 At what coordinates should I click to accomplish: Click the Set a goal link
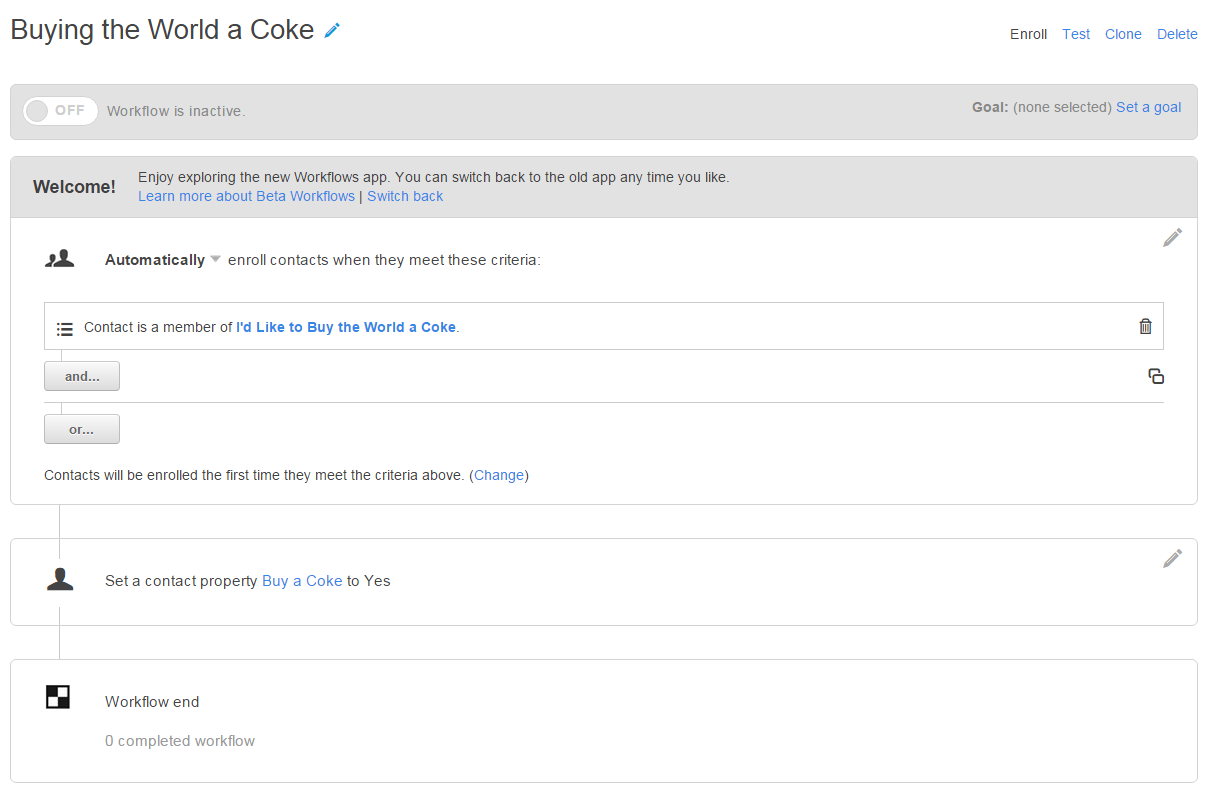point(1148,107)
